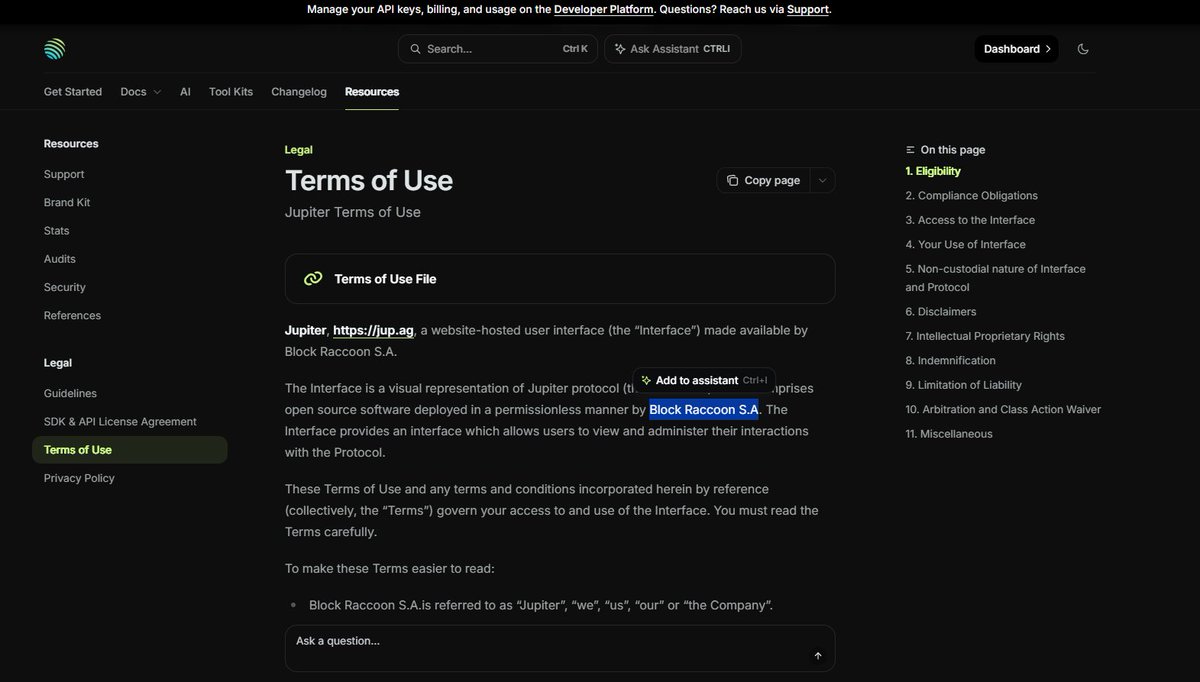Image resolution: width=1200 pixels, height=682 pixels.
Task: Toggle dark mode moon icon
Action: click(1083, 49)
